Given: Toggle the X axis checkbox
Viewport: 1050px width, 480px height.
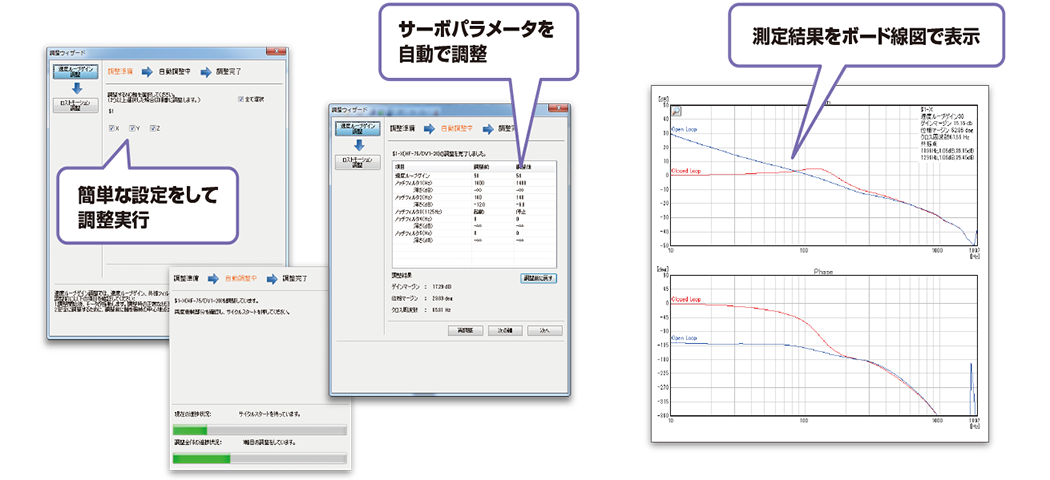Looking at the screenshot, I should click(x=112, y=128).
